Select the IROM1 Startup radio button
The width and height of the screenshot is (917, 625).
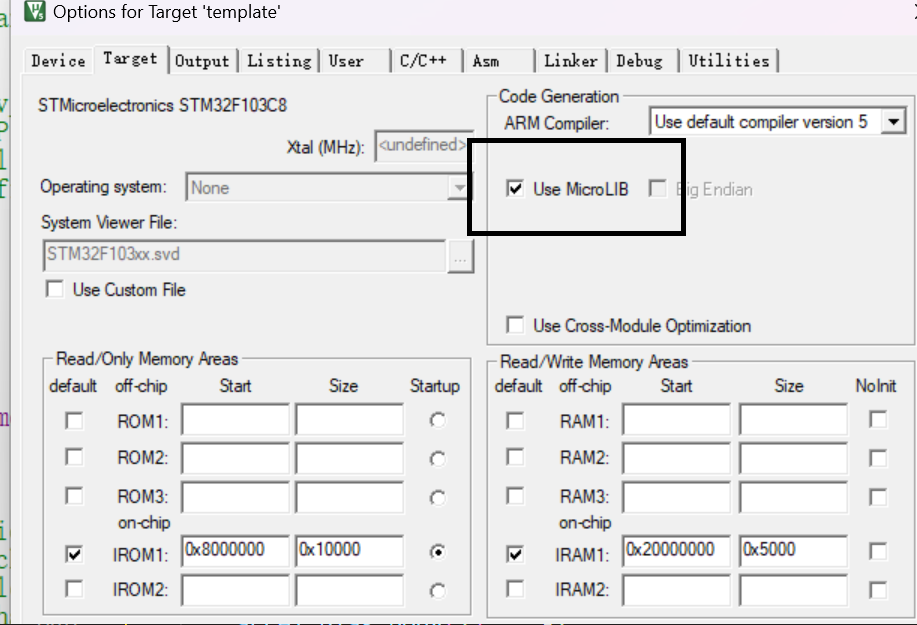pos(437,552)
